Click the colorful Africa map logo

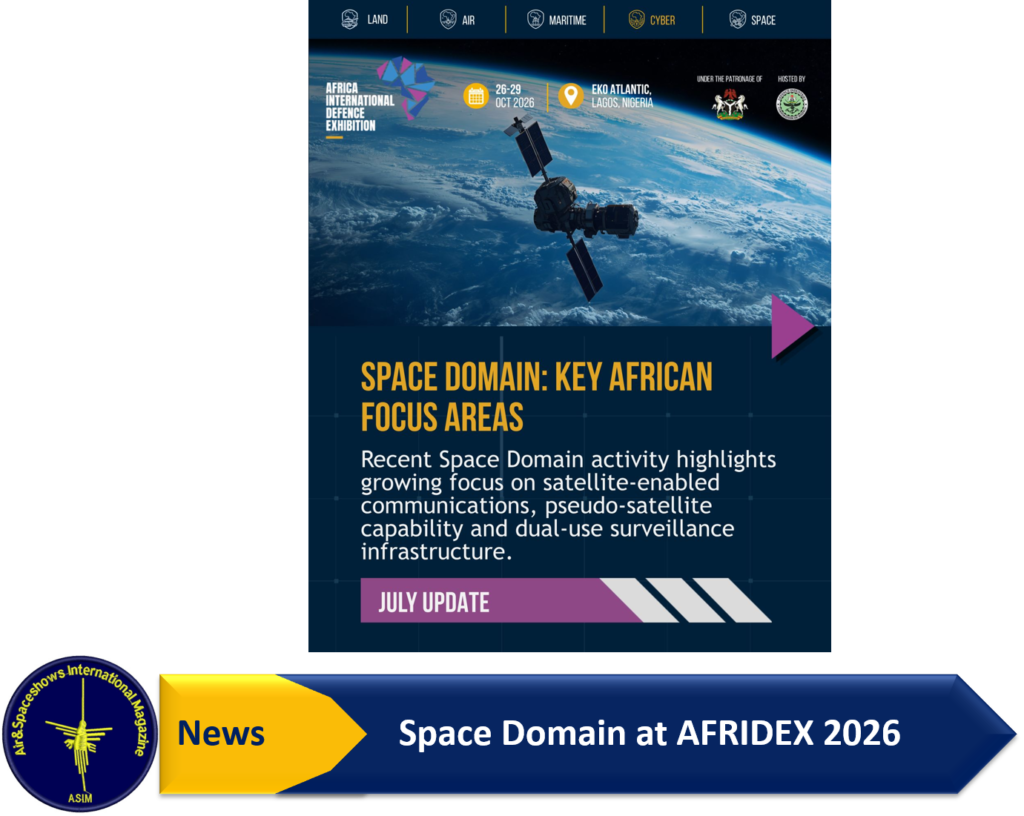click(406, 87)
